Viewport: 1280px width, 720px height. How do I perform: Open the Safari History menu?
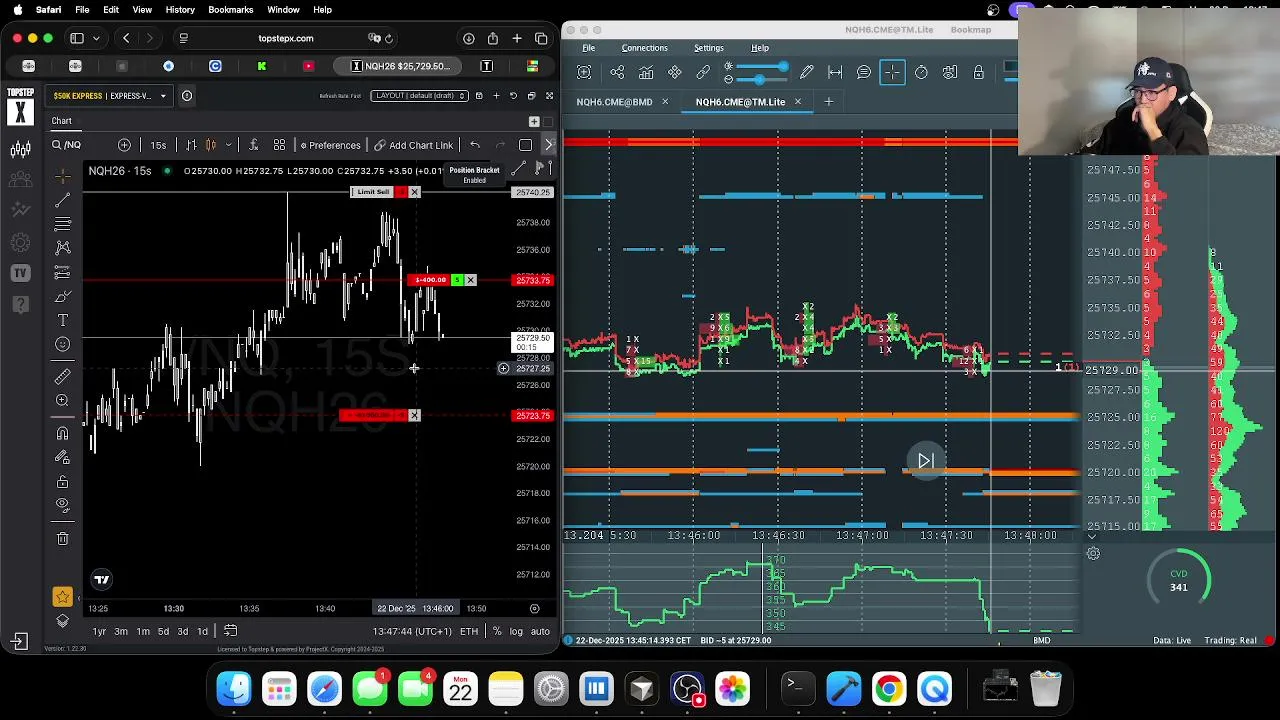[x=180, y=10]
